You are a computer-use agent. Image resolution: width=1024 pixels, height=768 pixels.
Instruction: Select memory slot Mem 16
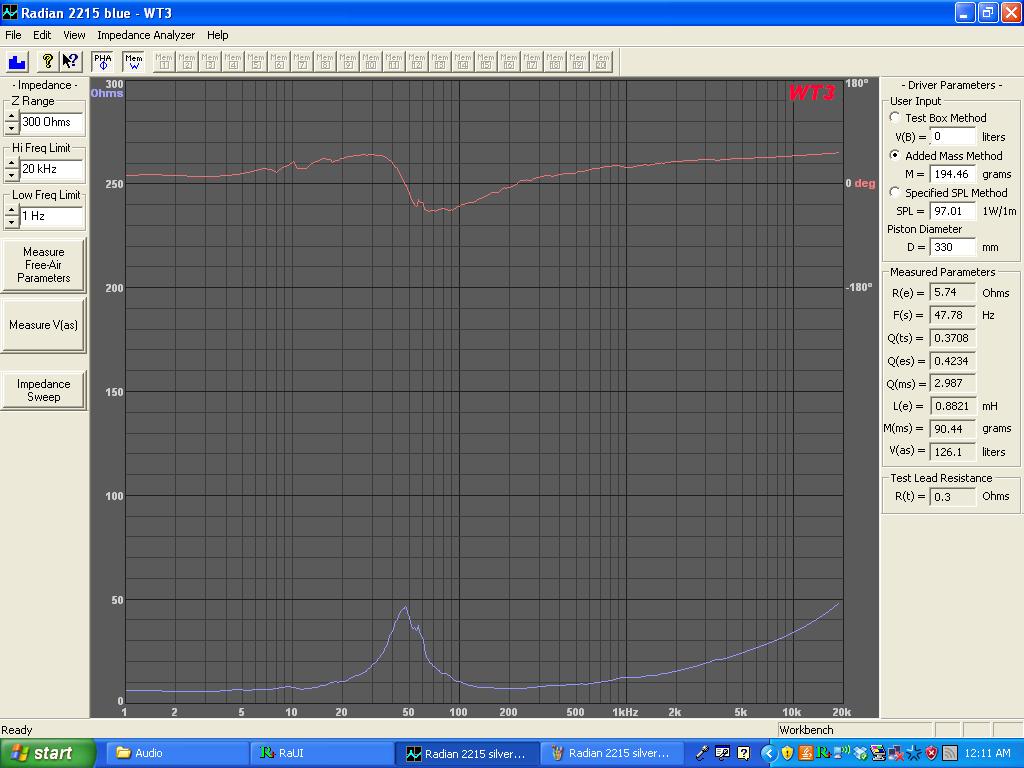tap(509, 62)
